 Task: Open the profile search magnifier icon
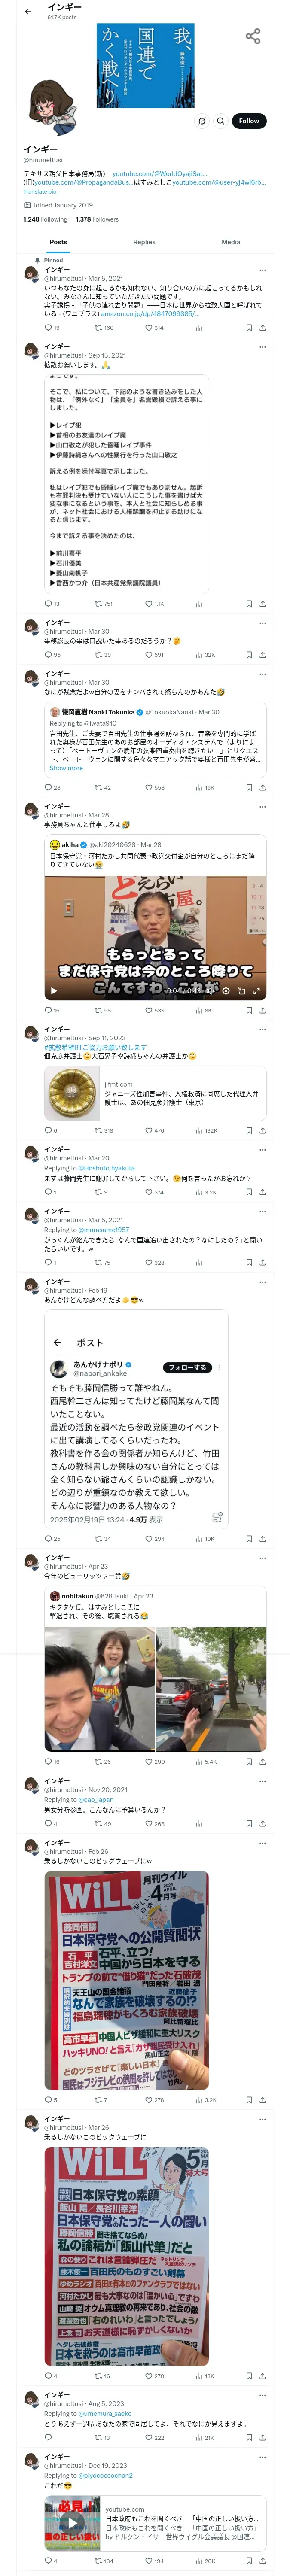[221, 121]
